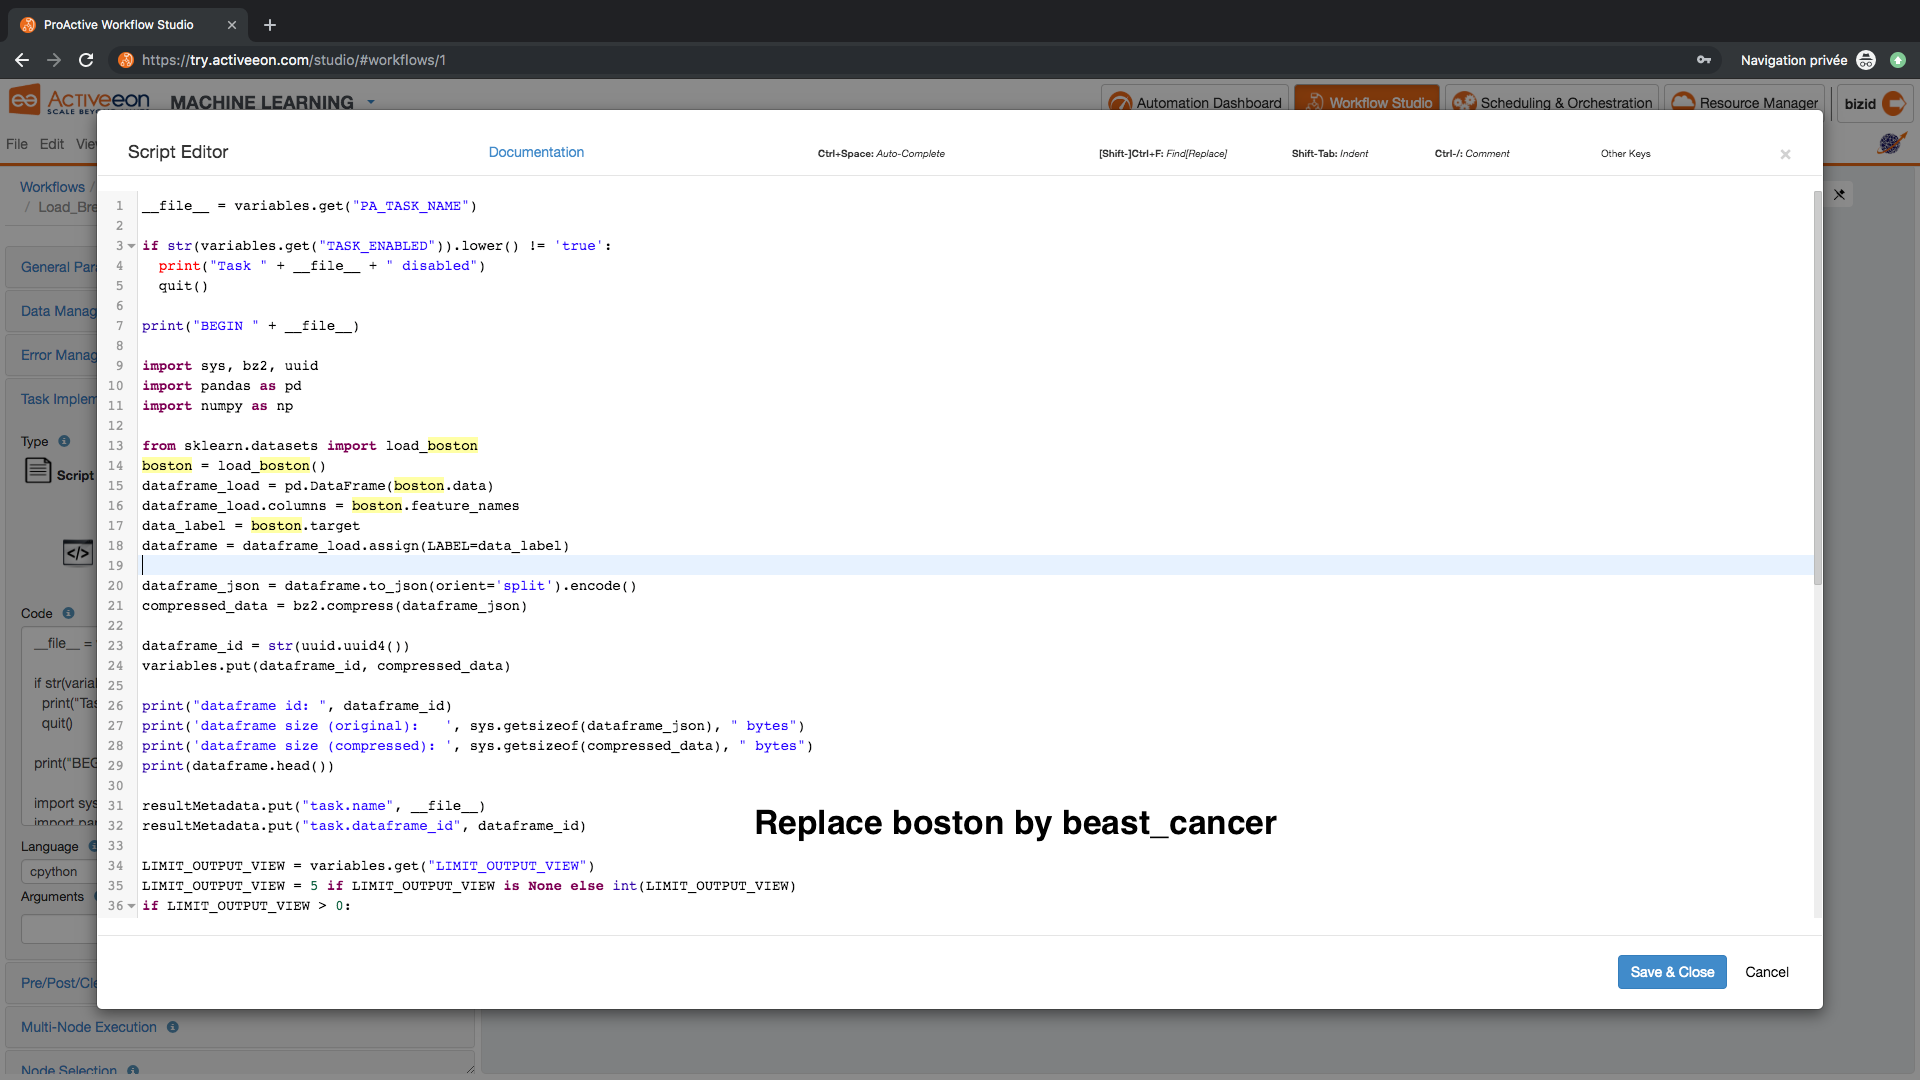
Task: Click the Documentation link in Script Editor
Action: [537, 152]
